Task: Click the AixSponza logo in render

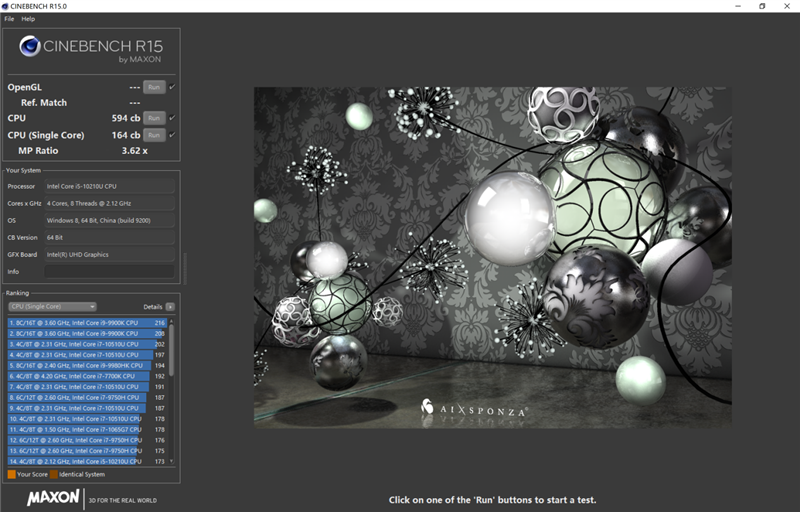Action: coord(473,409)
